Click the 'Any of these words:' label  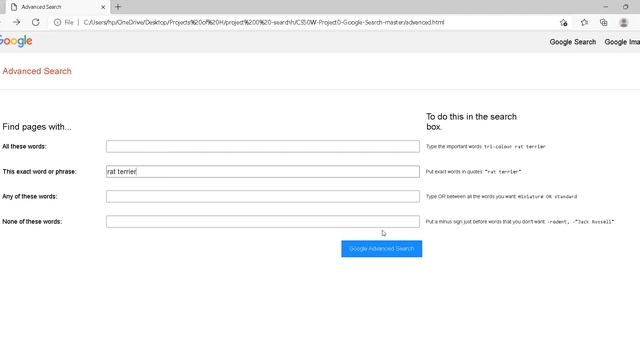click(30, 196)
